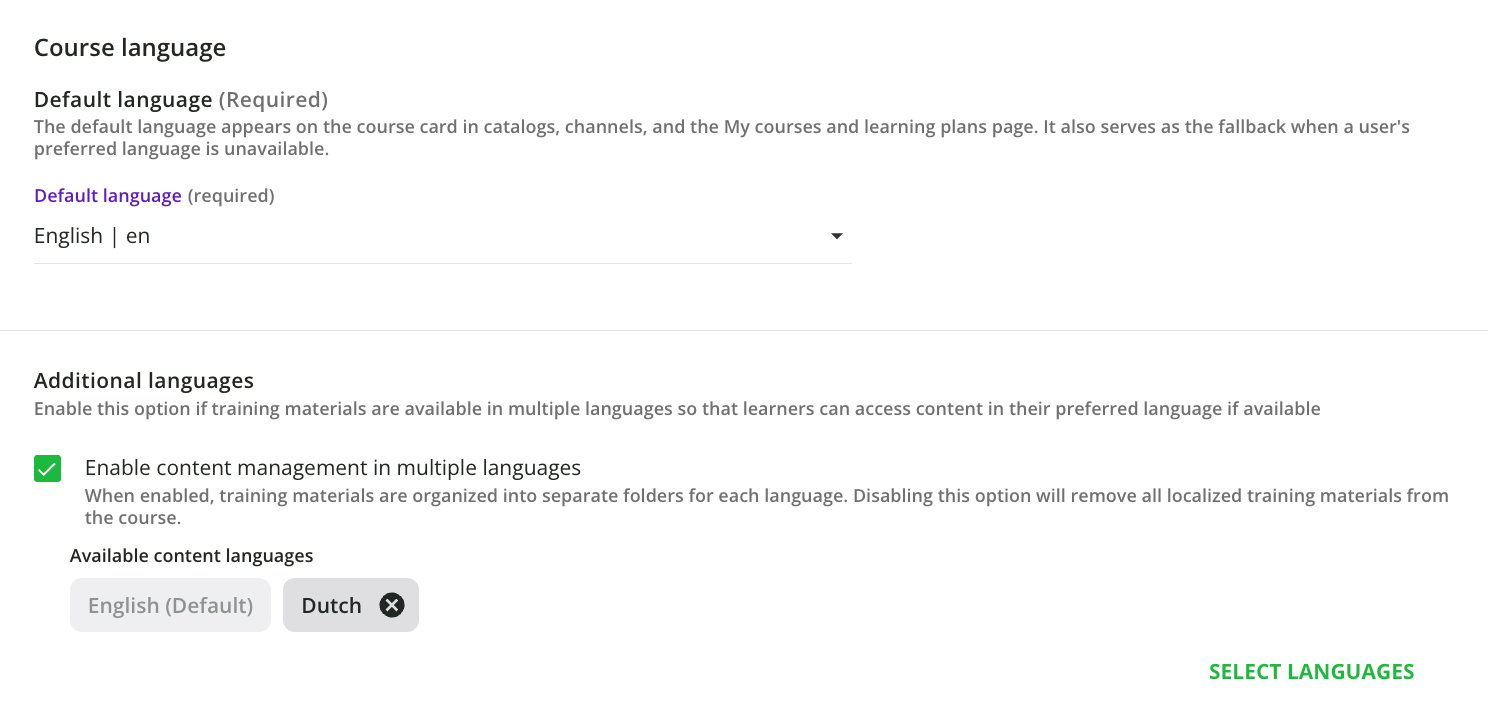Open the language selection via SELECT LANGUAGES
The image size is (1488, 712).
(x=1310, y=671)
